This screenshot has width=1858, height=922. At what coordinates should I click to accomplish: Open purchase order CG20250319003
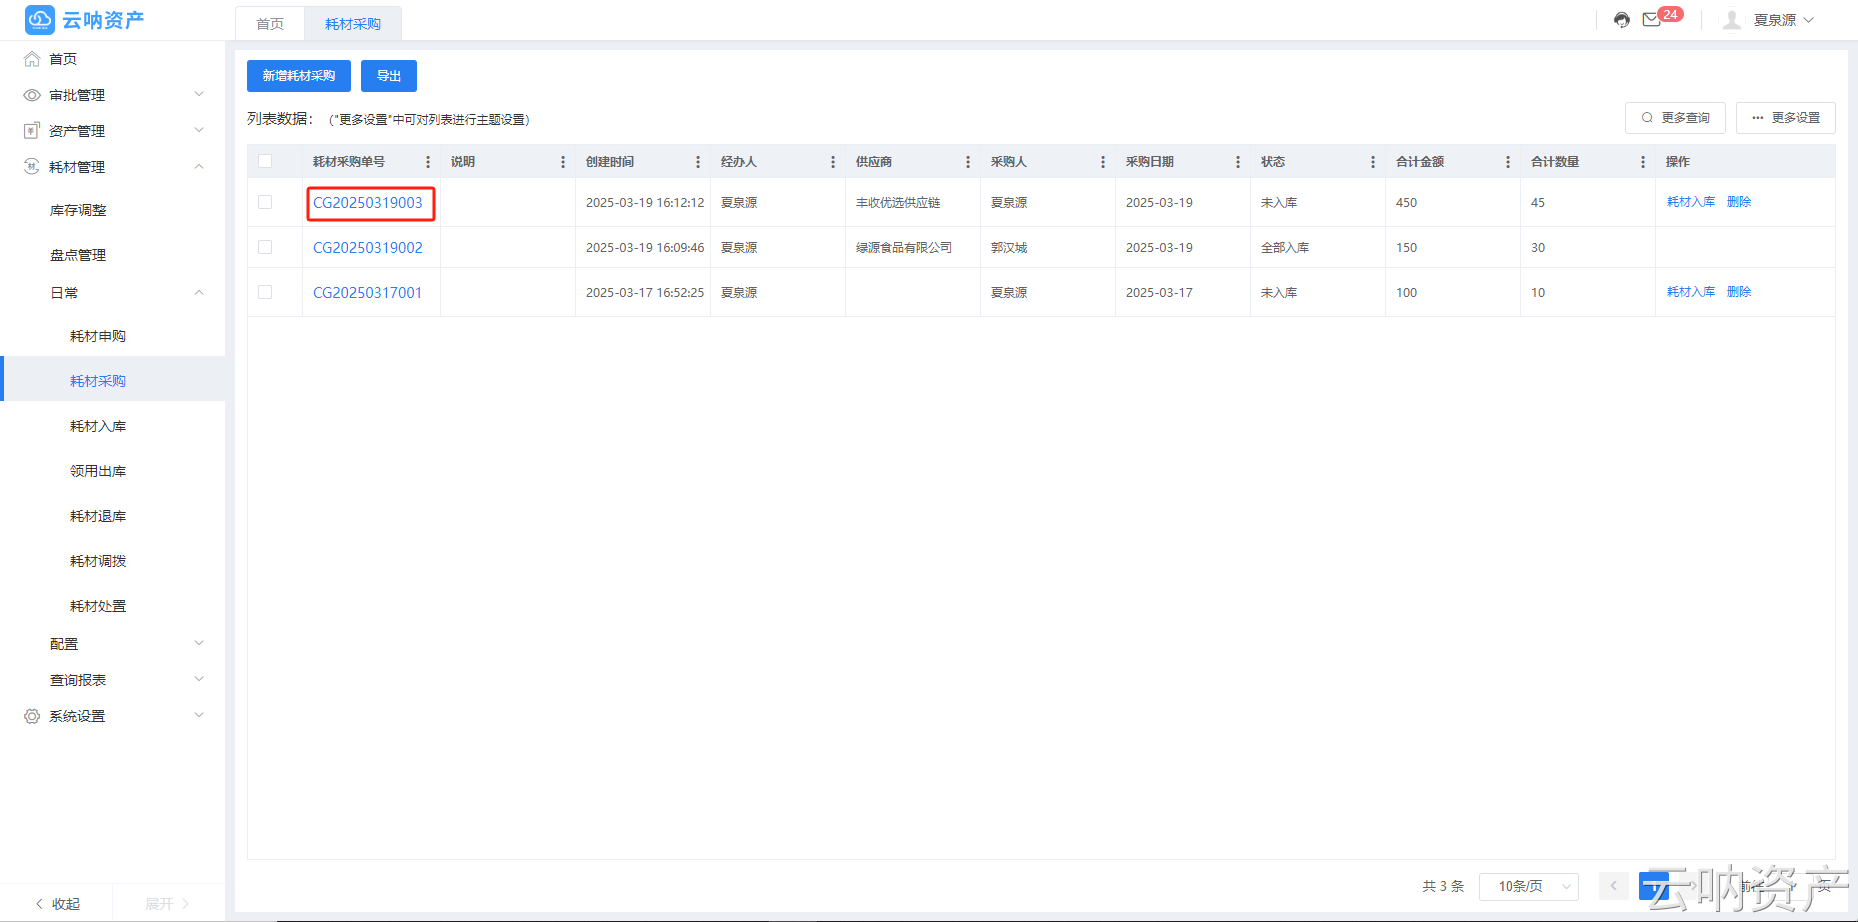point(368,203)
